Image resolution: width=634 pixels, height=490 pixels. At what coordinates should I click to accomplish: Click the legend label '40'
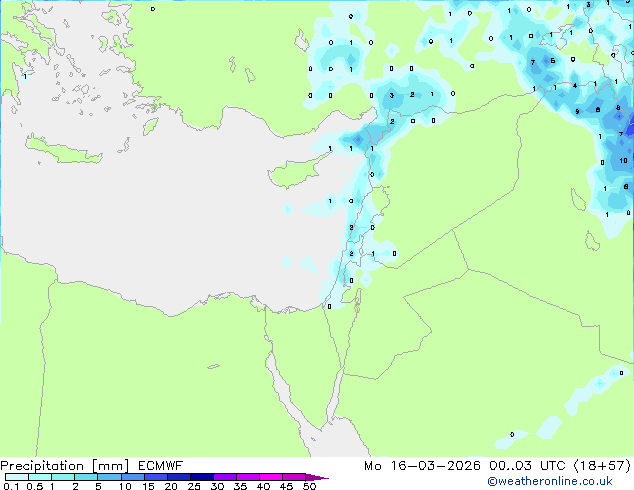point(263,486)
